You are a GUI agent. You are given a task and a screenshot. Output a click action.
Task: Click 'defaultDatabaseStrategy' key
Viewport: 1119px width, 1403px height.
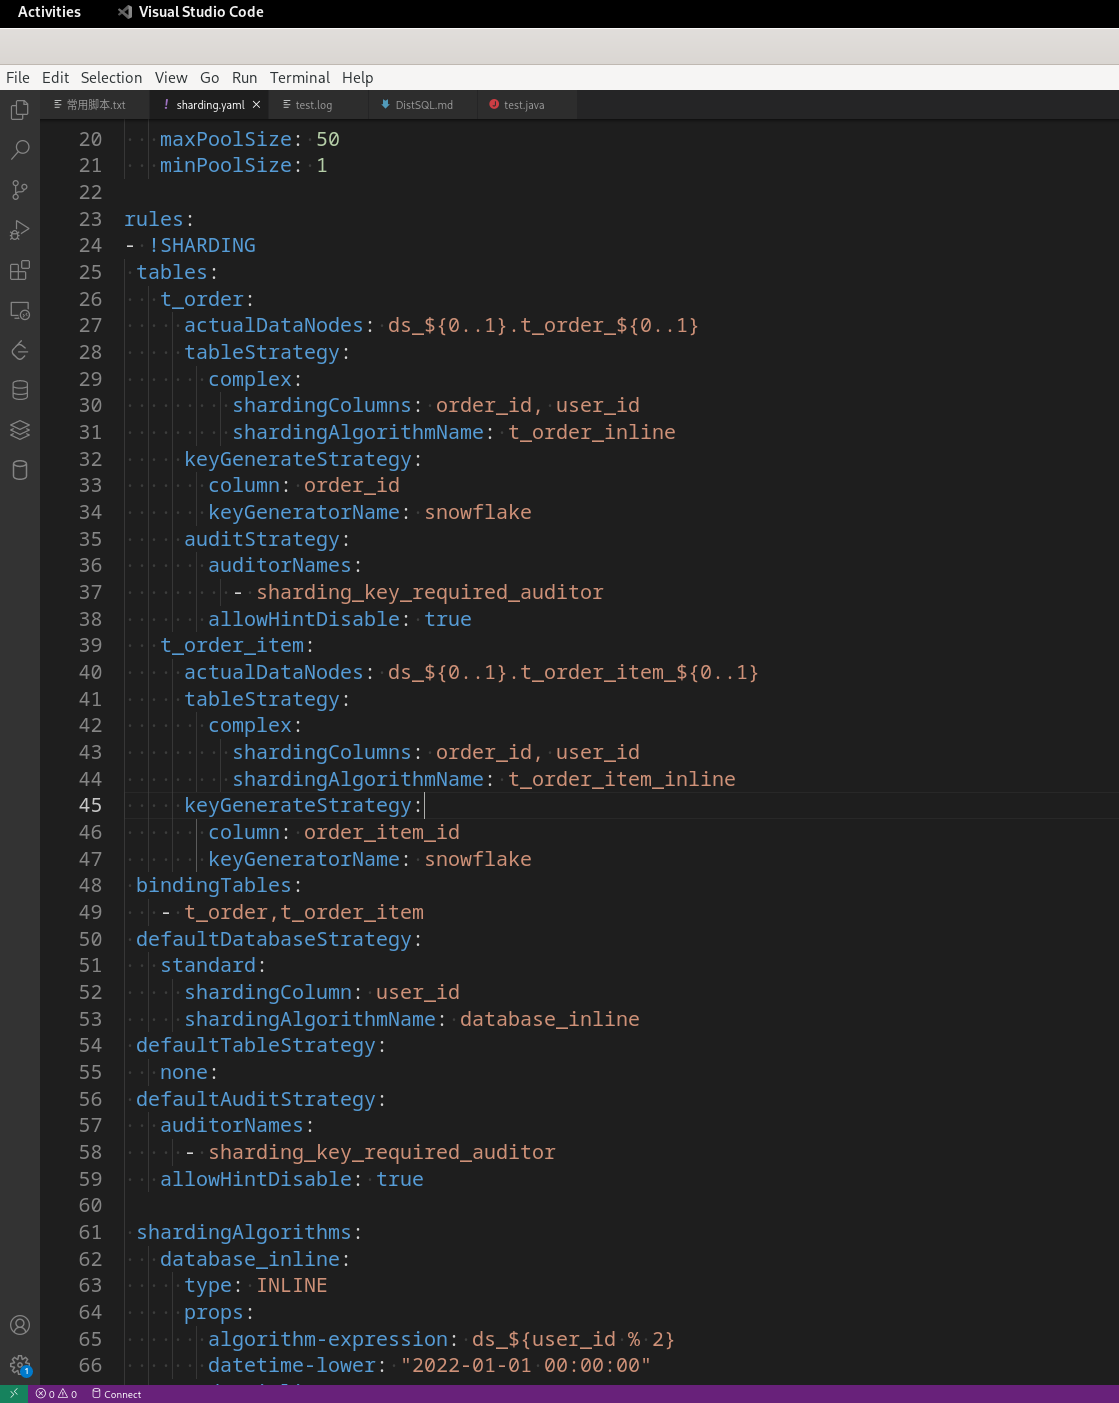tap(274, 939)
